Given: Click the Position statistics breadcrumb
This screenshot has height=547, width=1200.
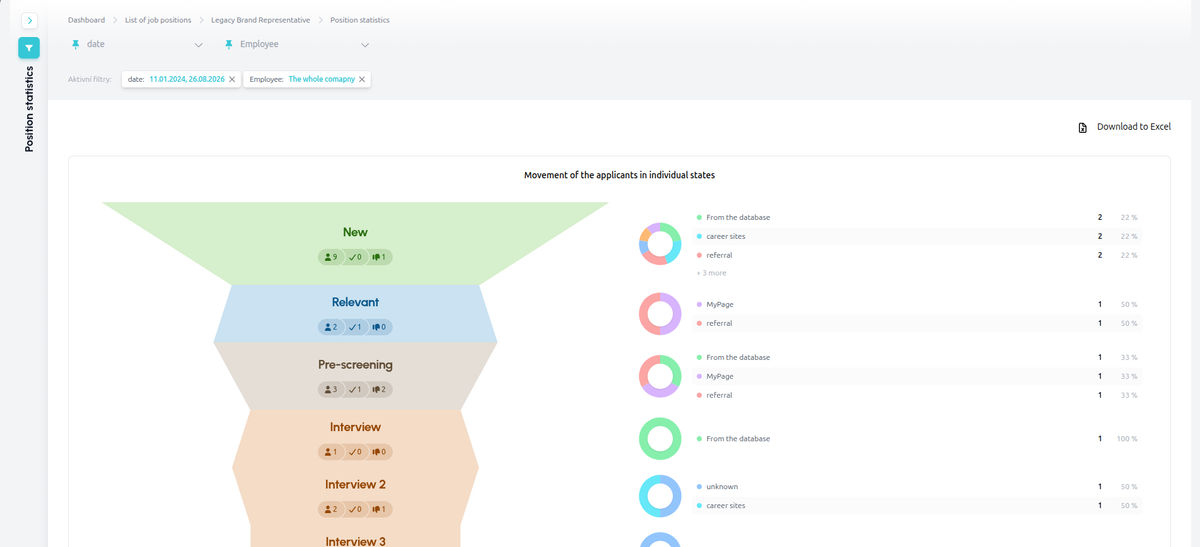Looking at the screenshot, I should click(360, 20).
